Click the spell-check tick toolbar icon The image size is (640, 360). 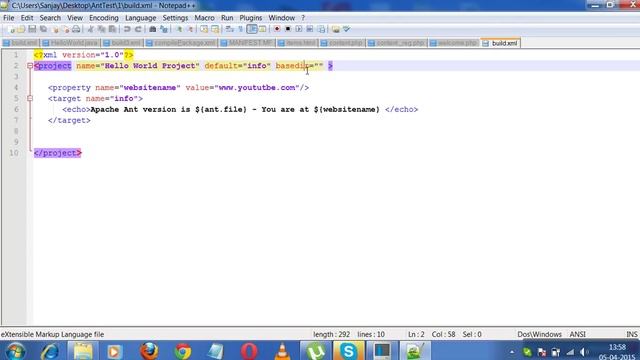click(x=347, y=29)
